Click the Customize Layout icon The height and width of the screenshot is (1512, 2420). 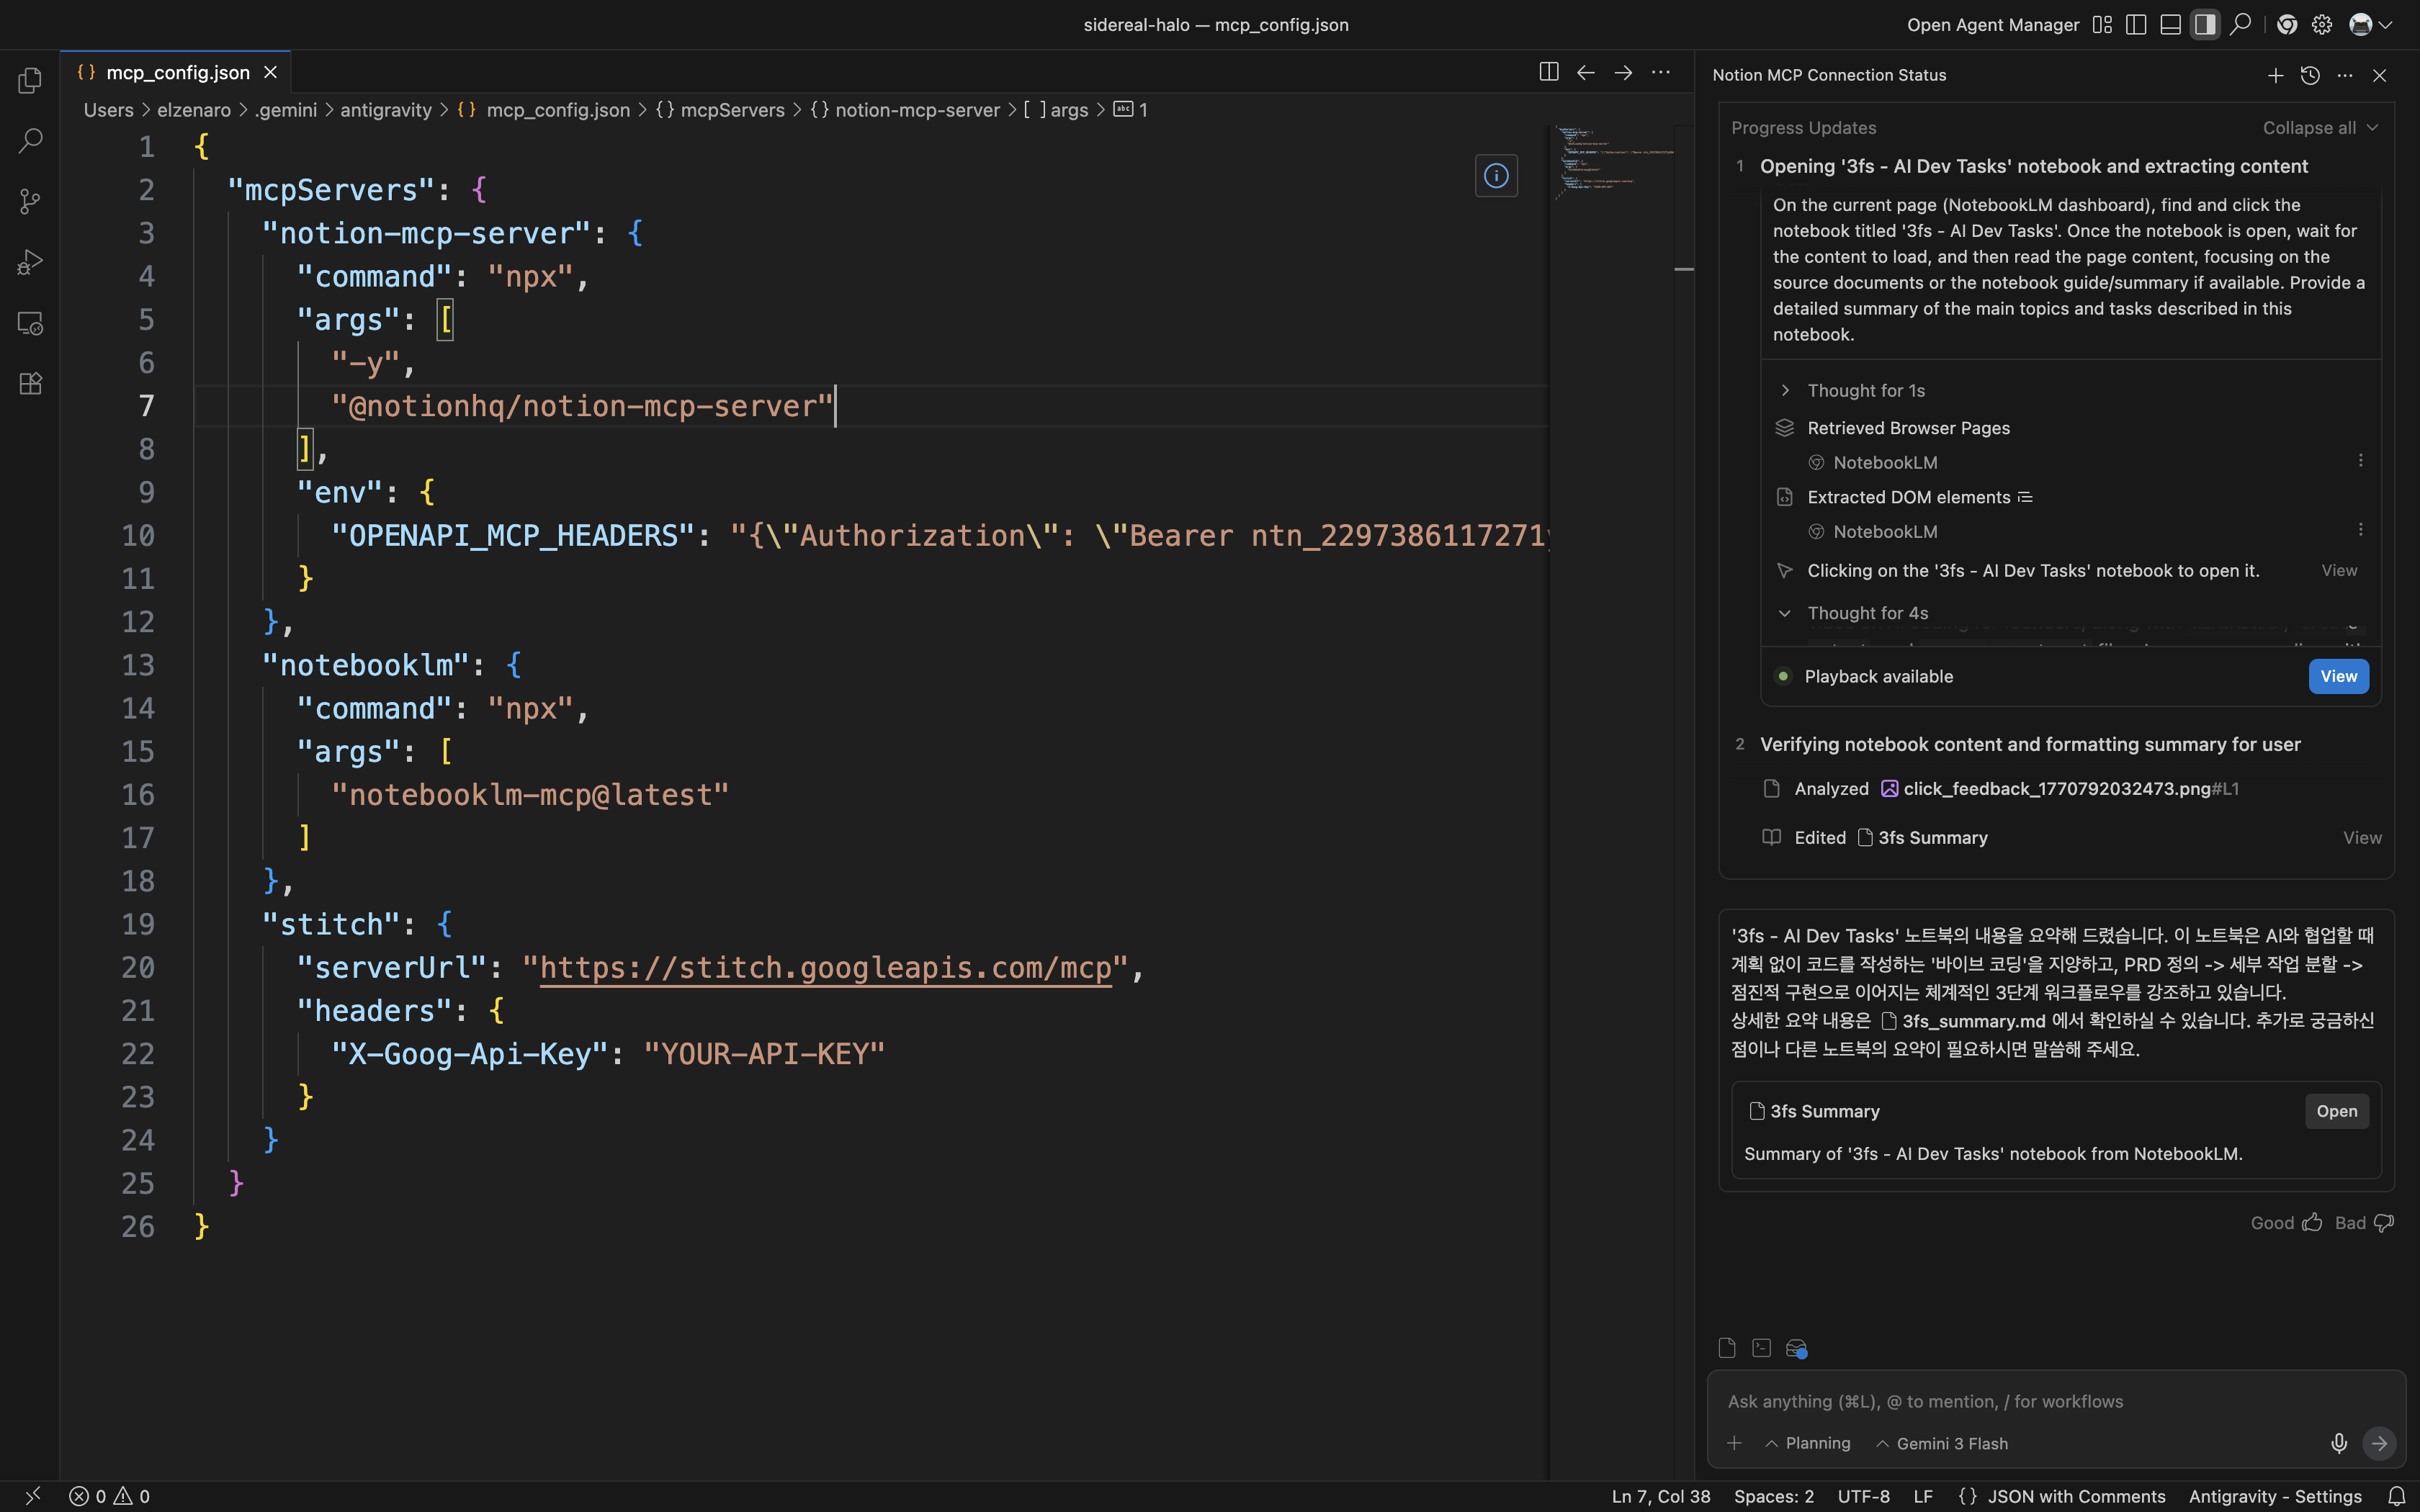pyautogui.click(x=2102, y=25)
